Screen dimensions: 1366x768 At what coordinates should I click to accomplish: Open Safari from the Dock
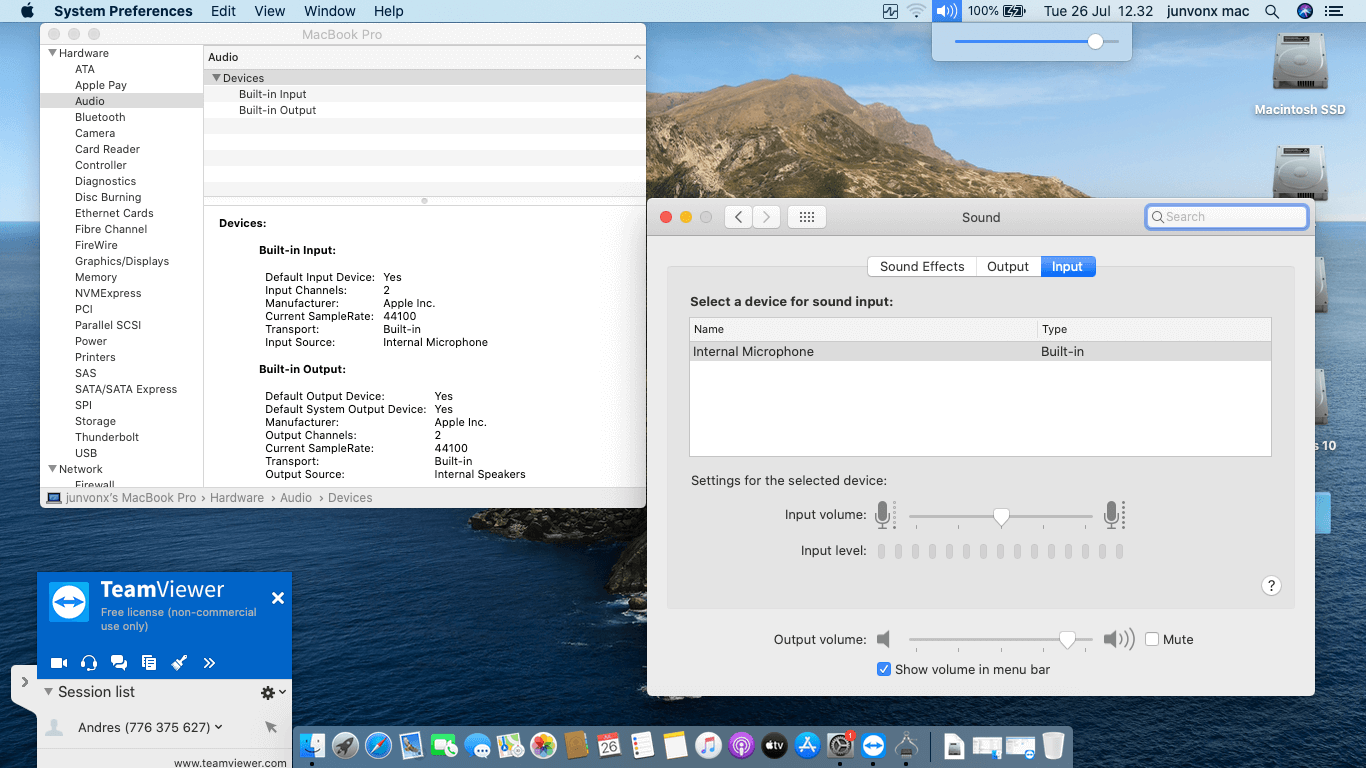378,745
